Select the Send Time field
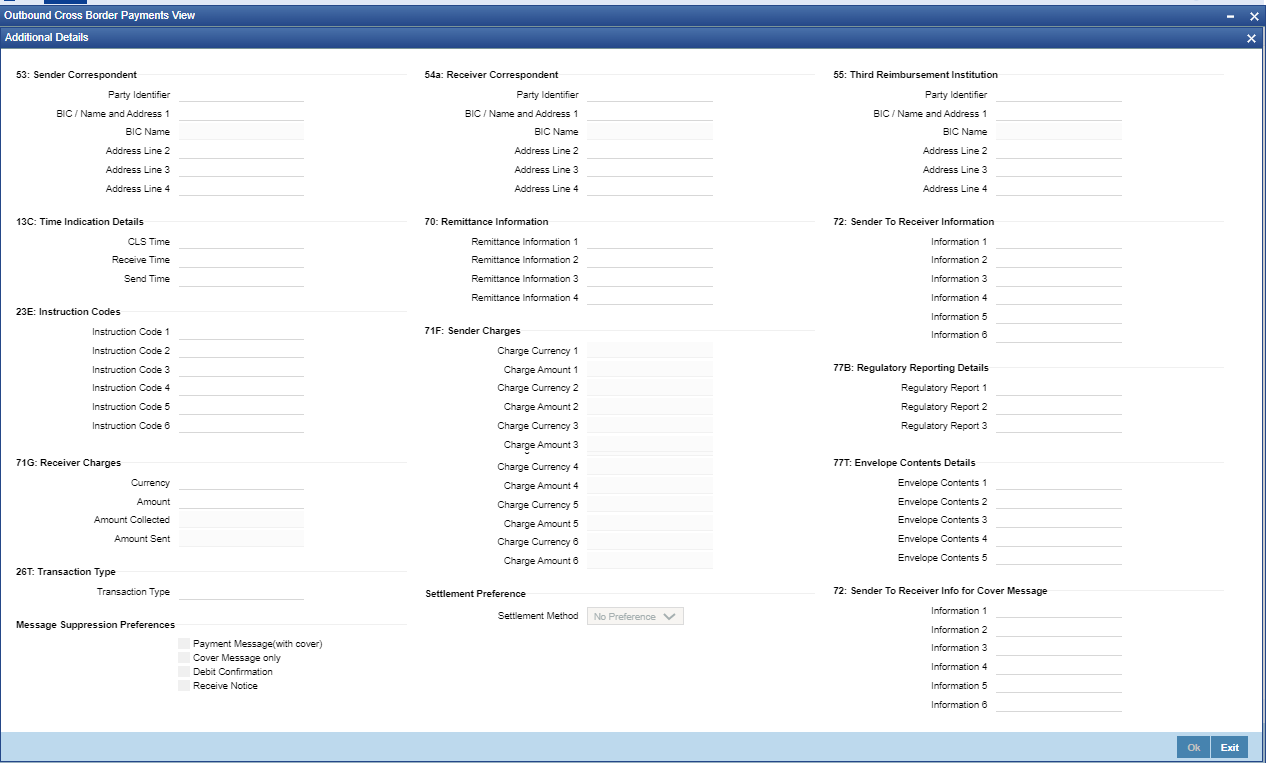 (241, 278)
